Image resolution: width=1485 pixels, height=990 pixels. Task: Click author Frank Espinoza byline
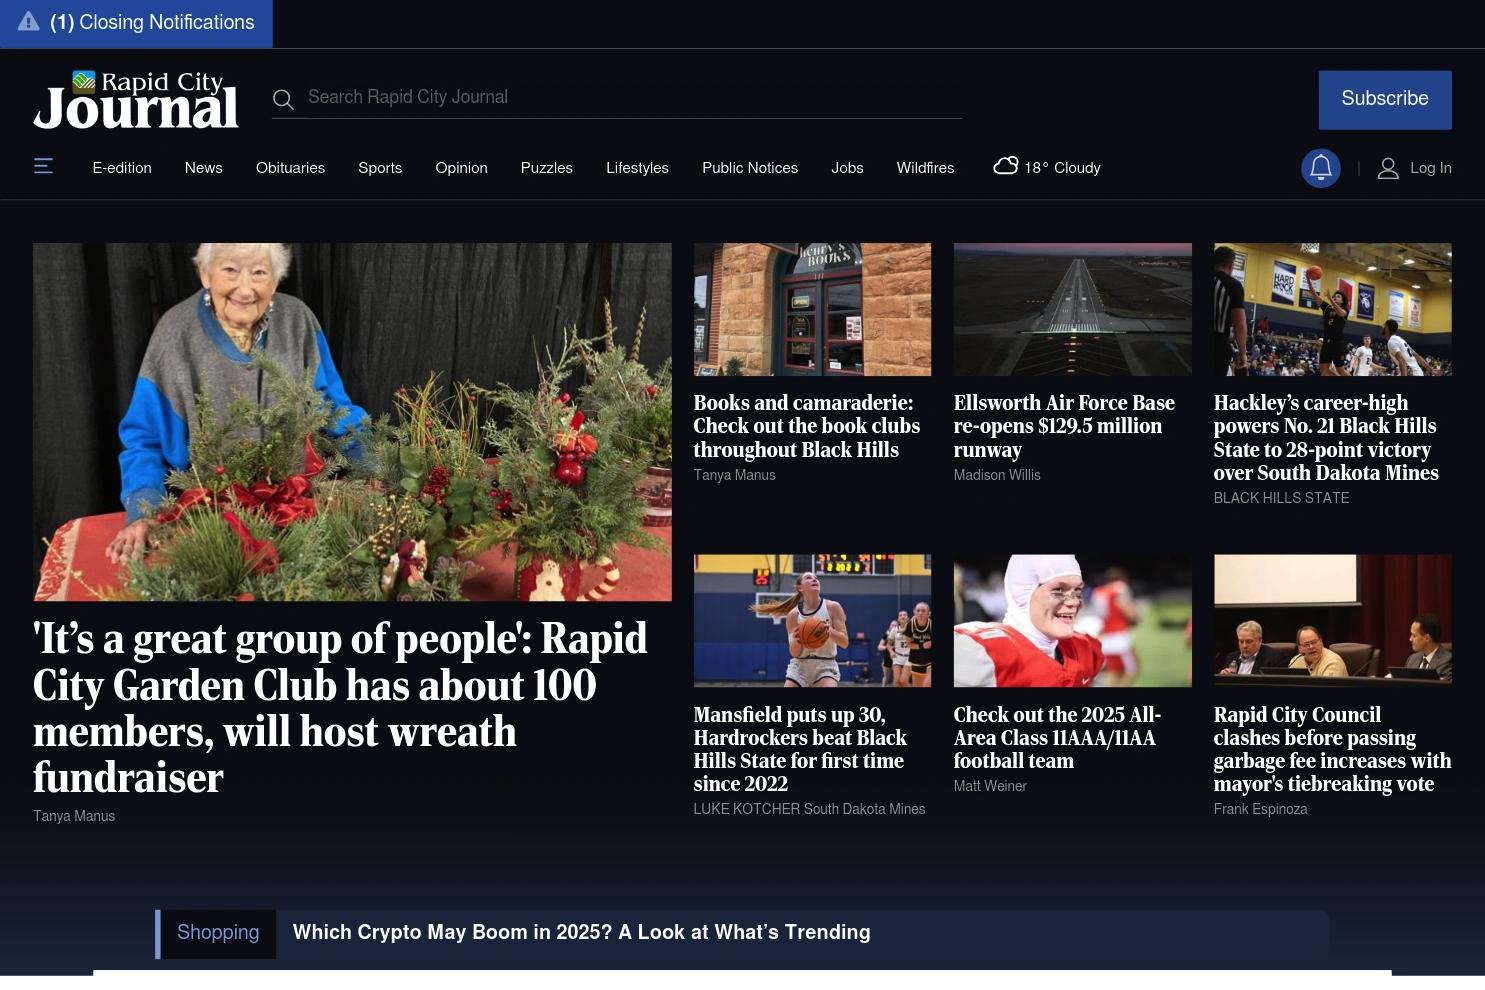1260,809
